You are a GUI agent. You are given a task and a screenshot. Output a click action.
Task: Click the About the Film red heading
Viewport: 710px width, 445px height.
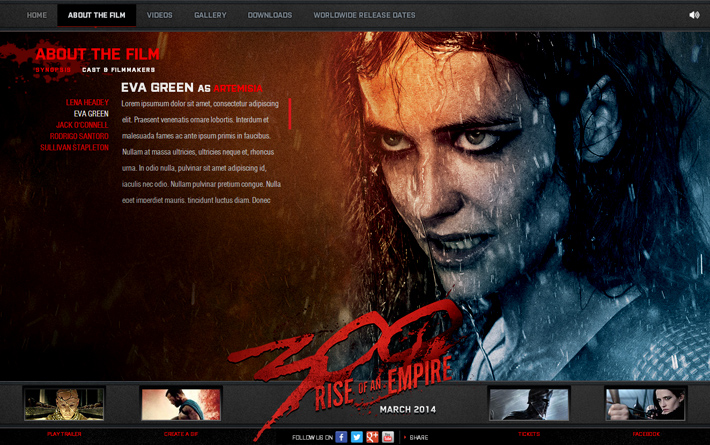(x=97, y=54)
